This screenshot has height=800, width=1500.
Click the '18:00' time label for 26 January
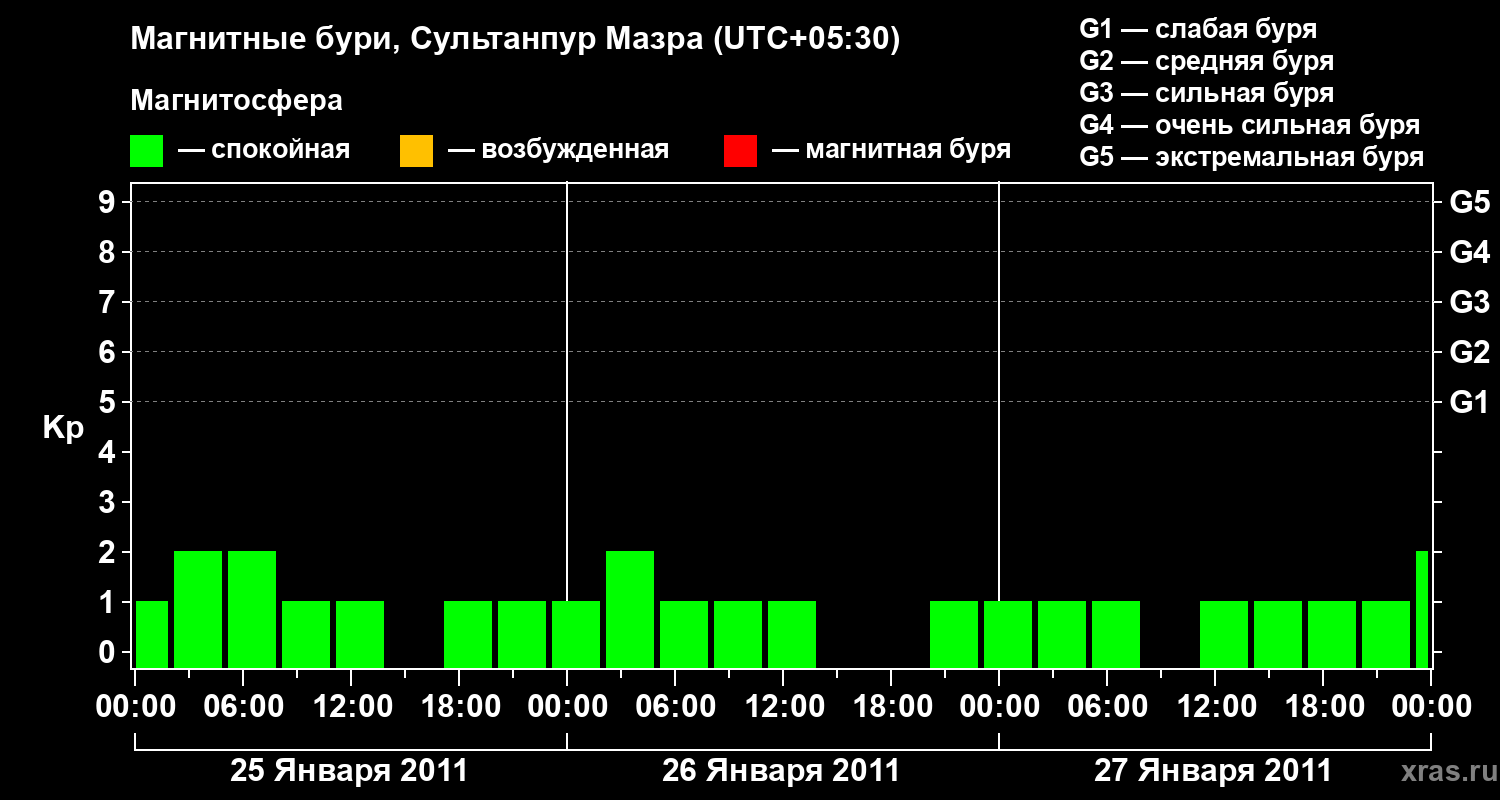coord(891,706)
